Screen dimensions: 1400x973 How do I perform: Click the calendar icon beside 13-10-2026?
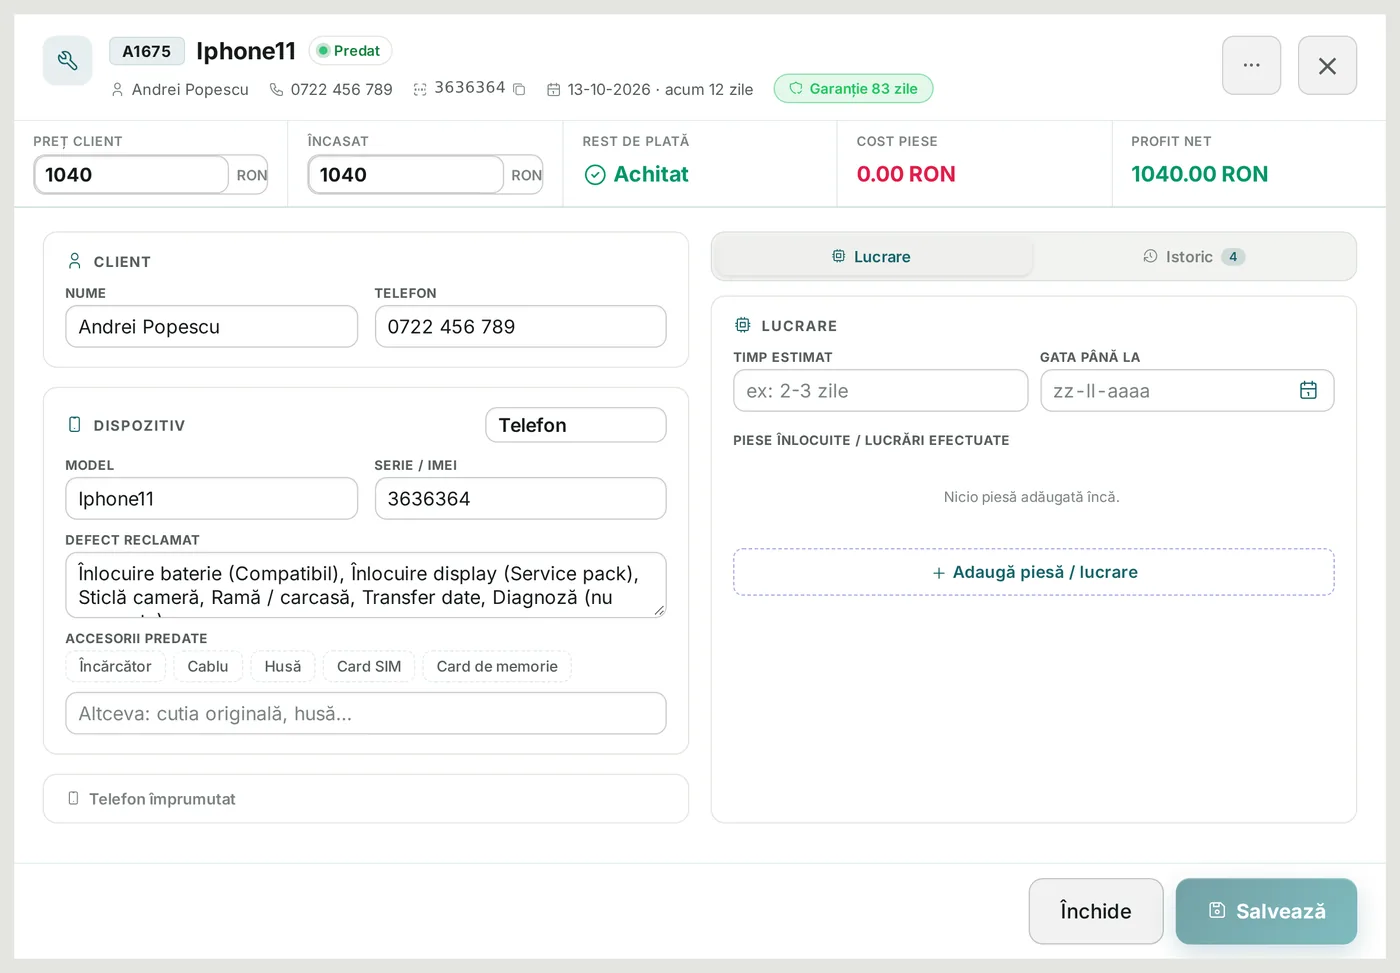click(x=553, y=89)
